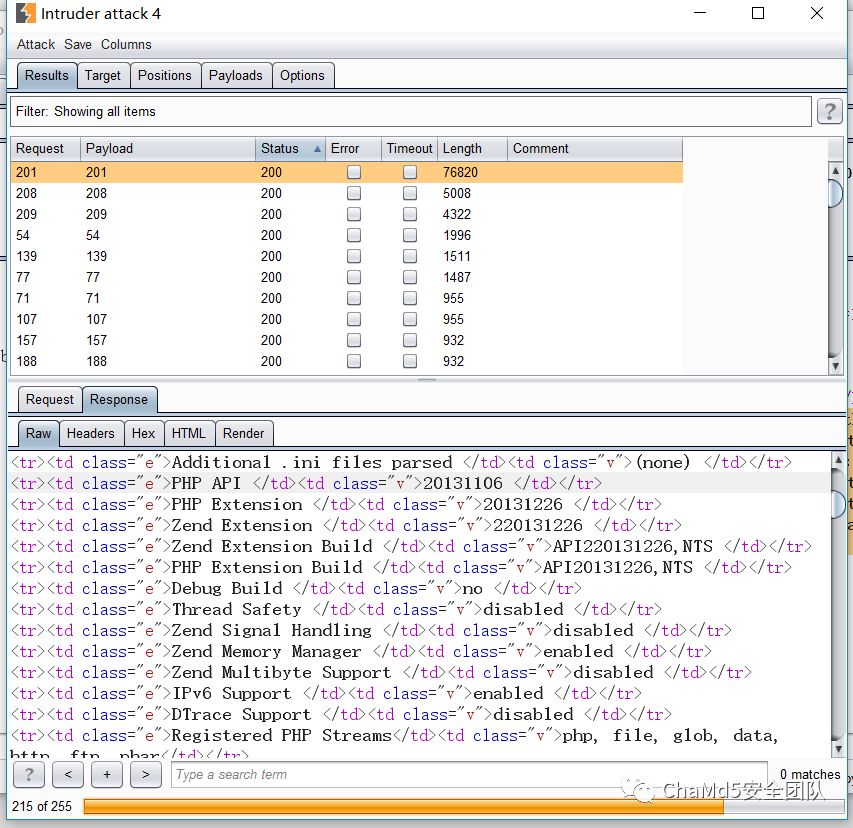Screen dimensions: 853x828
Task: Toggle Timeout checkbox for request 201
Action: click(410, 172)
